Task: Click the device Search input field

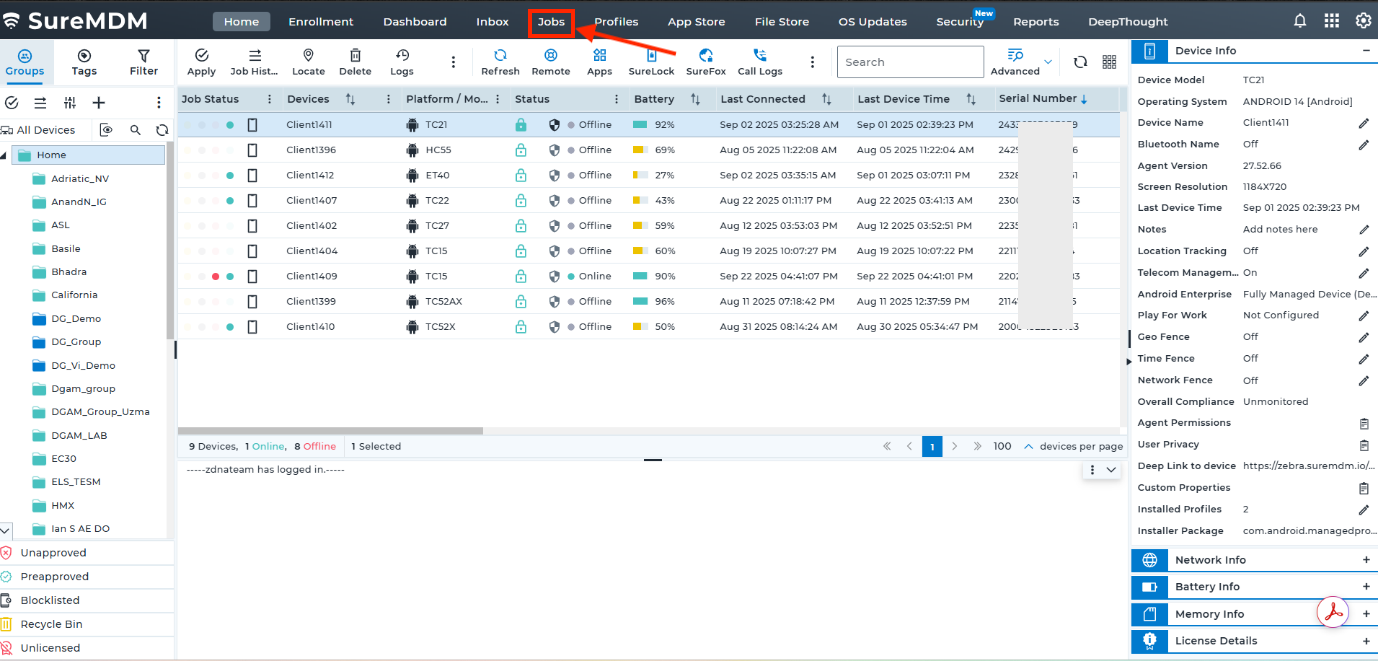Action: (910, 62)
